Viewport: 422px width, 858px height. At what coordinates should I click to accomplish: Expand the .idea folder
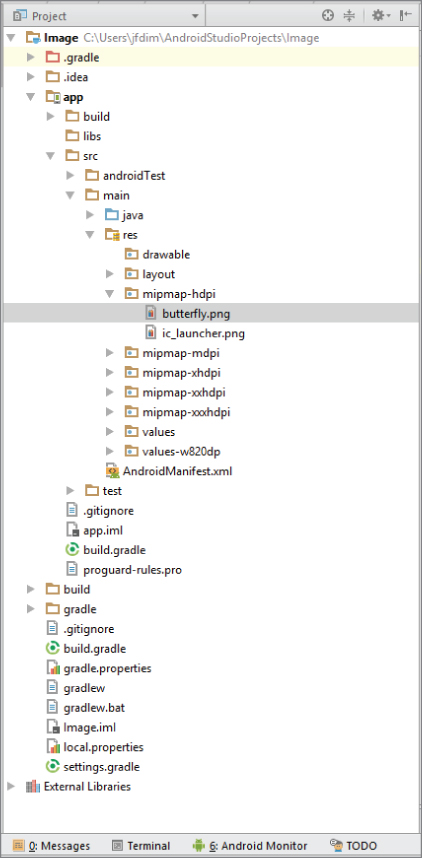pos(31,77)
